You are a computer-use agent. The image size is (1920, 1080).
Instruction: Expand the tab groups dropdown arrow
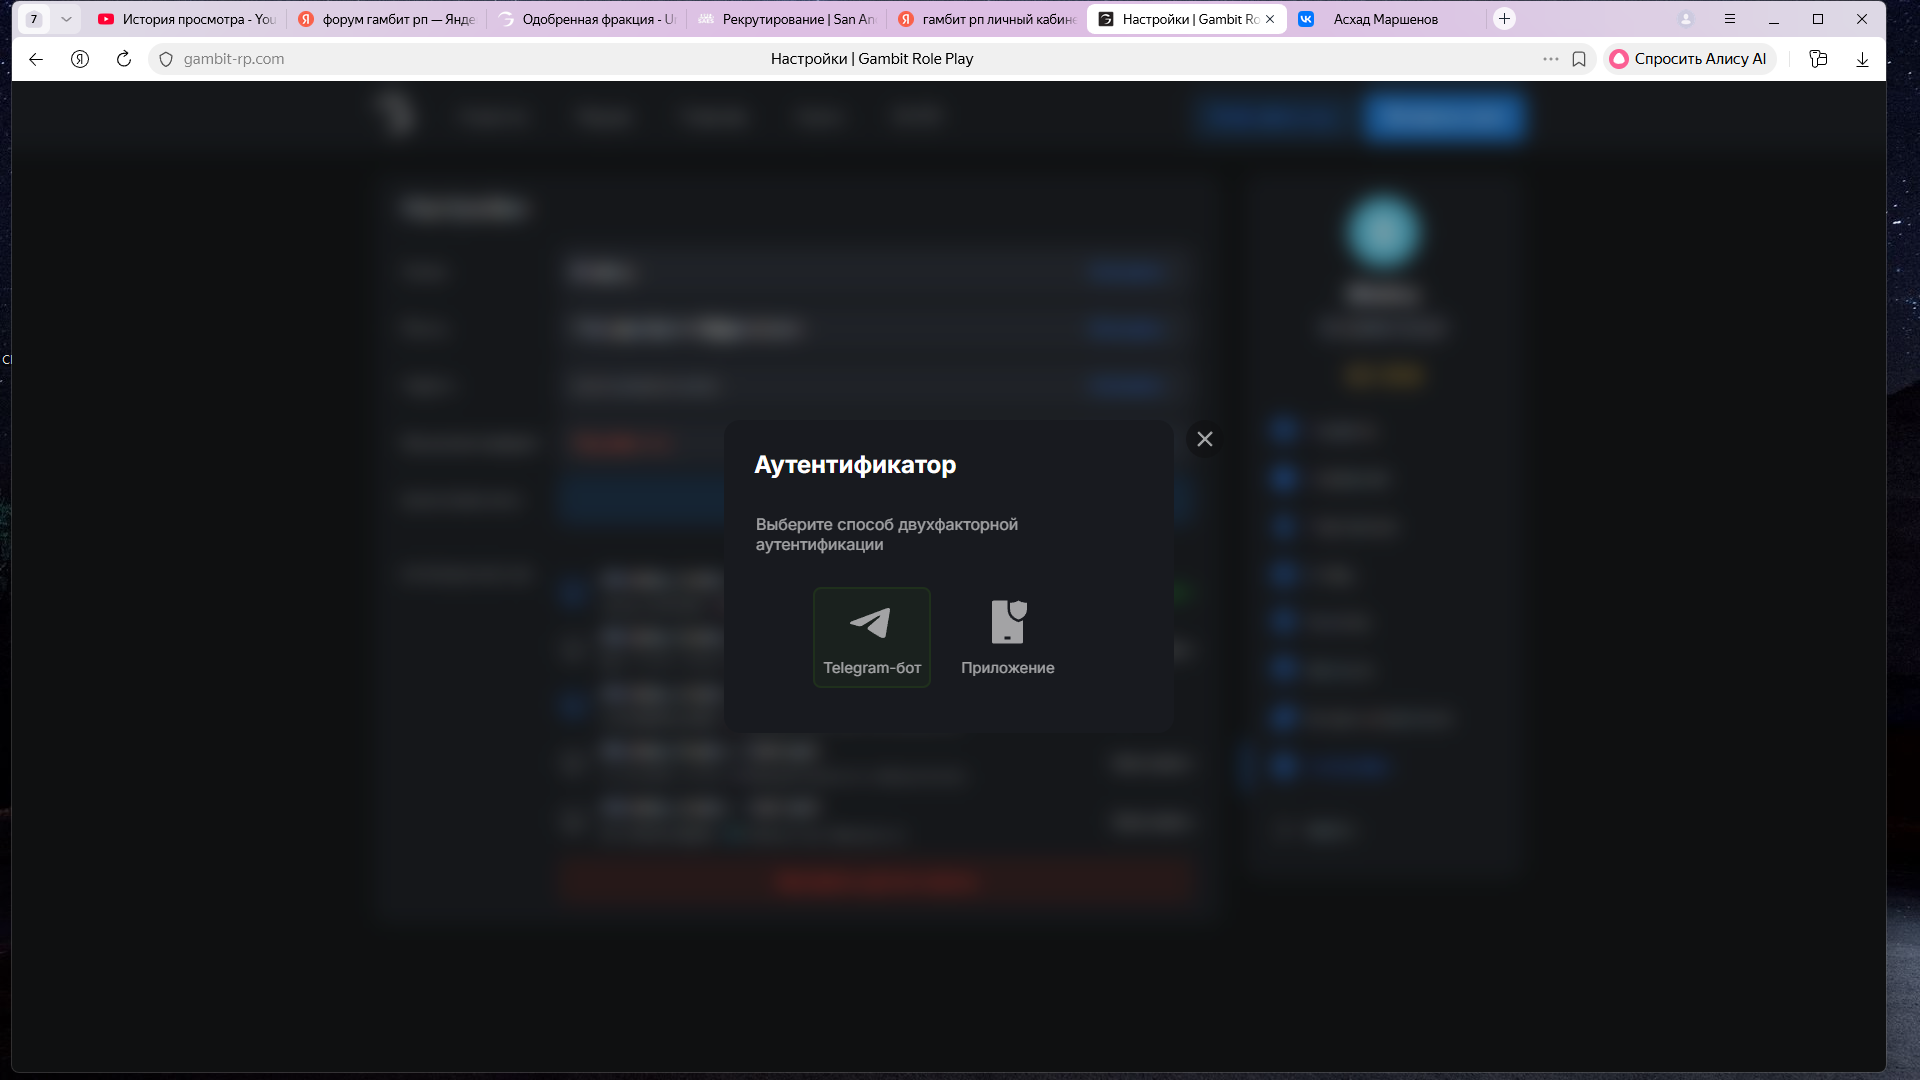click(x=66, y=19)
